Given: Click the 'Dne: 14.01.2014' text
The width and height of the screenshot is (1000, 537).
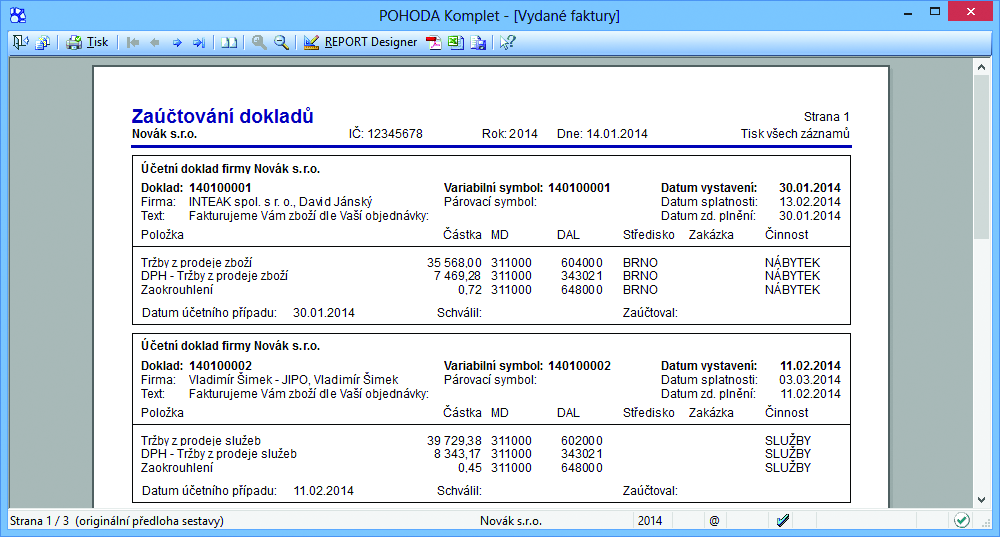Looking at the screenshot, I should [602, 134].
